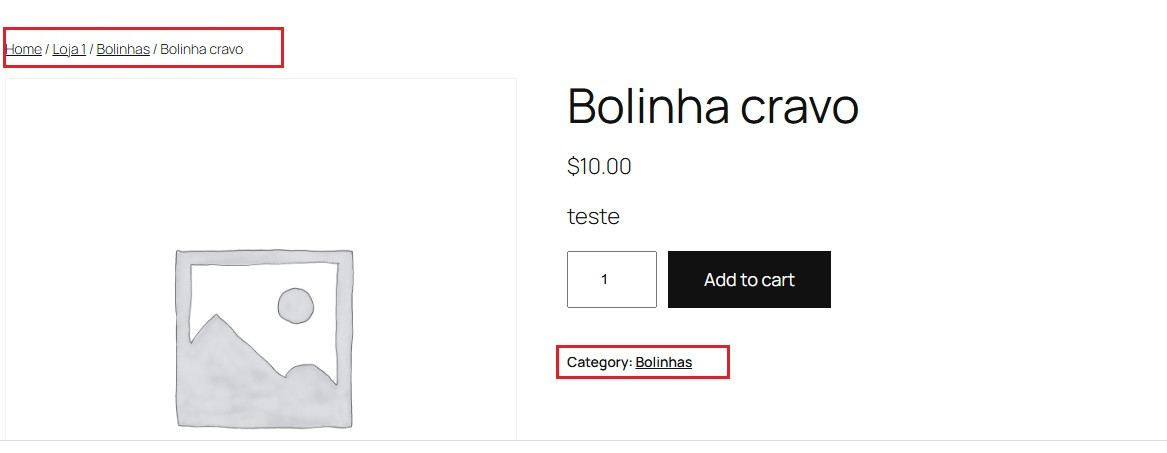Click the teste product description text
Viewport: 1167px width, 453px height.
click(593, 216)
